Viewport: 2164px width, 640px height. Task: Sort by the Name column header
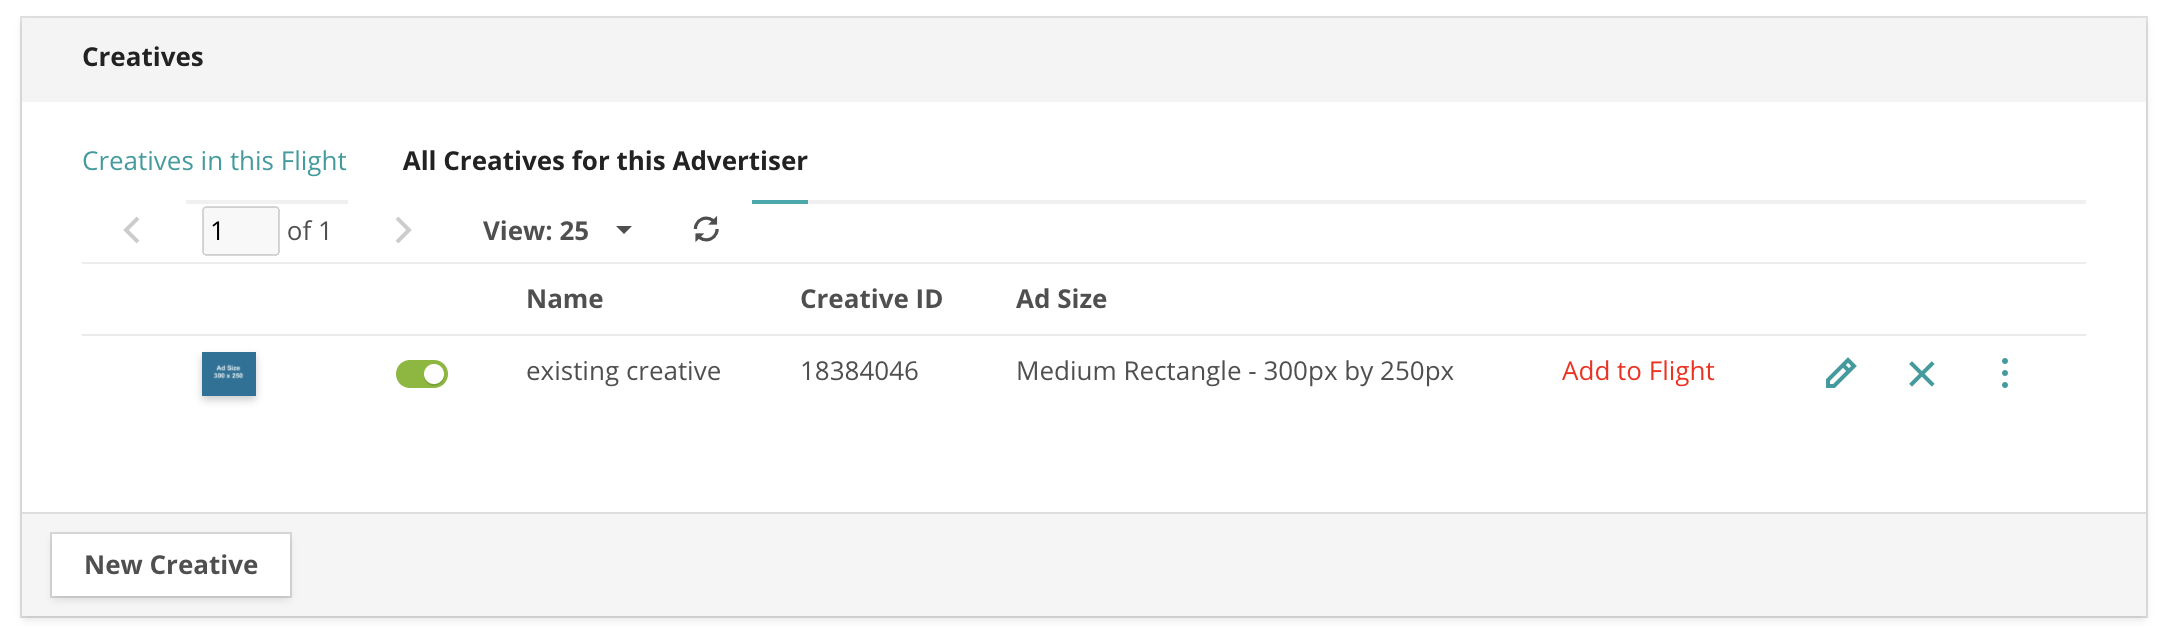click(564, 299)
